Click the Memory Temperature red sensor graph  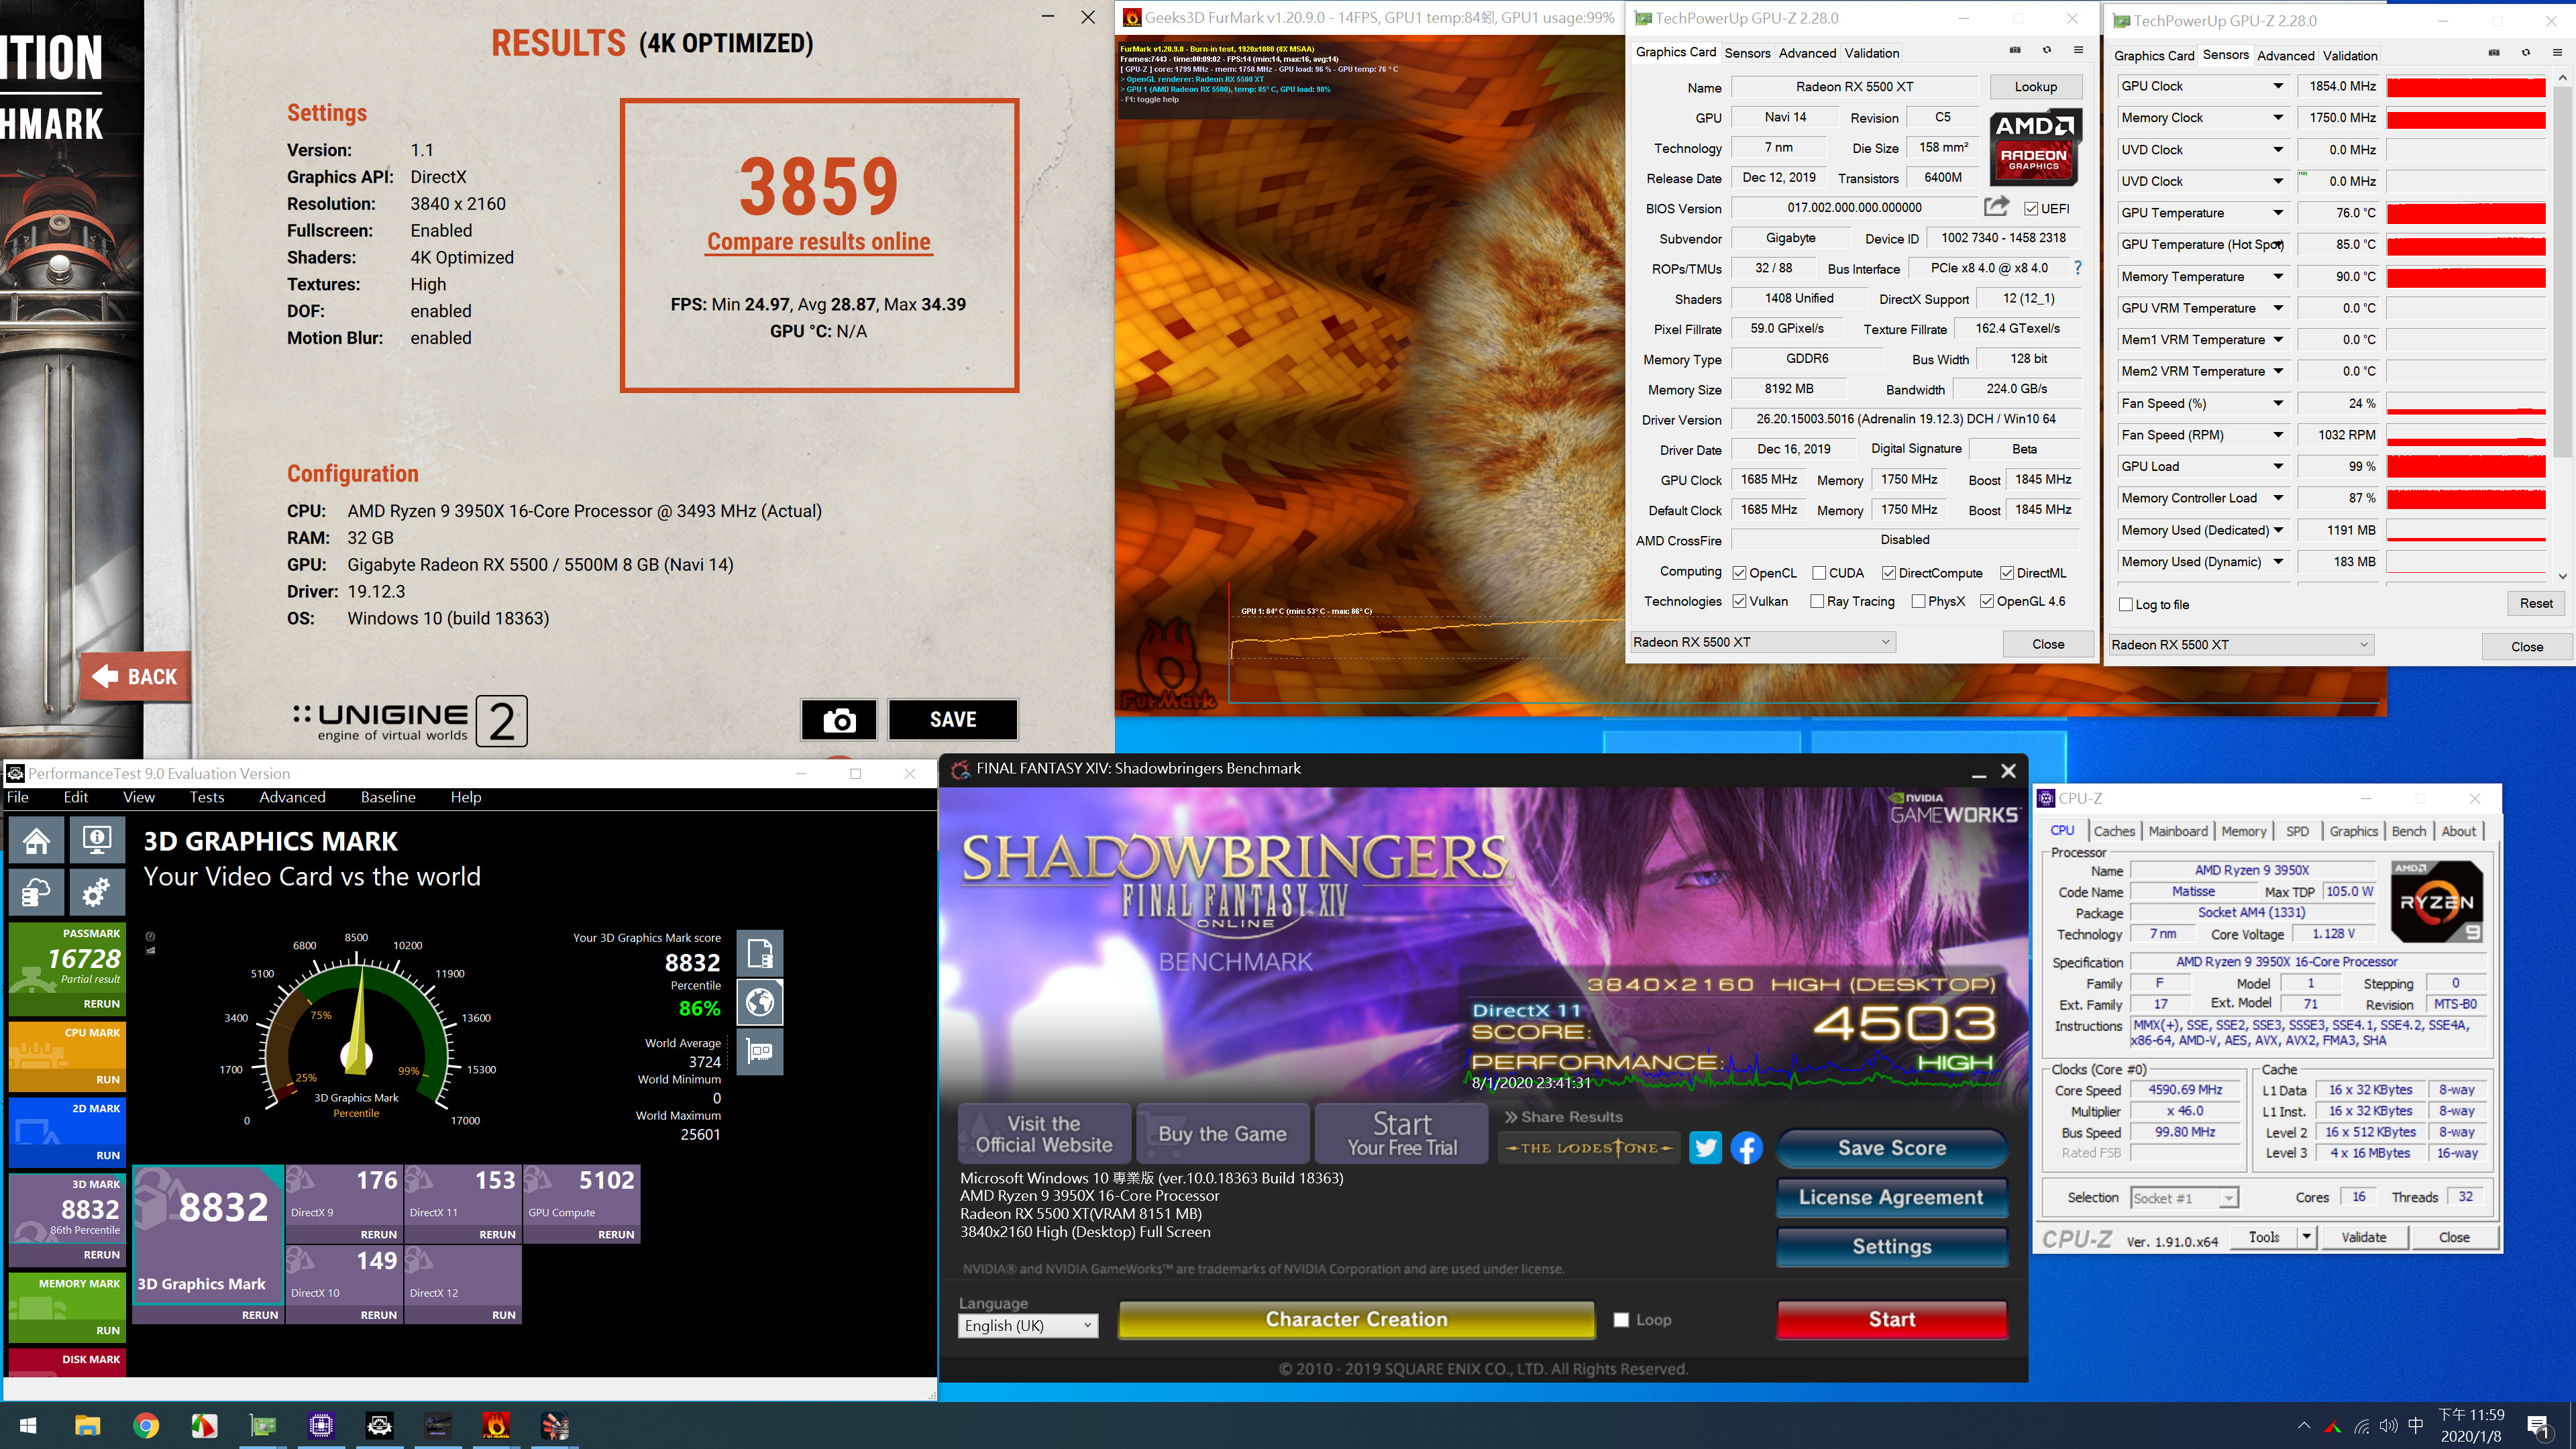pos(2466,277)
